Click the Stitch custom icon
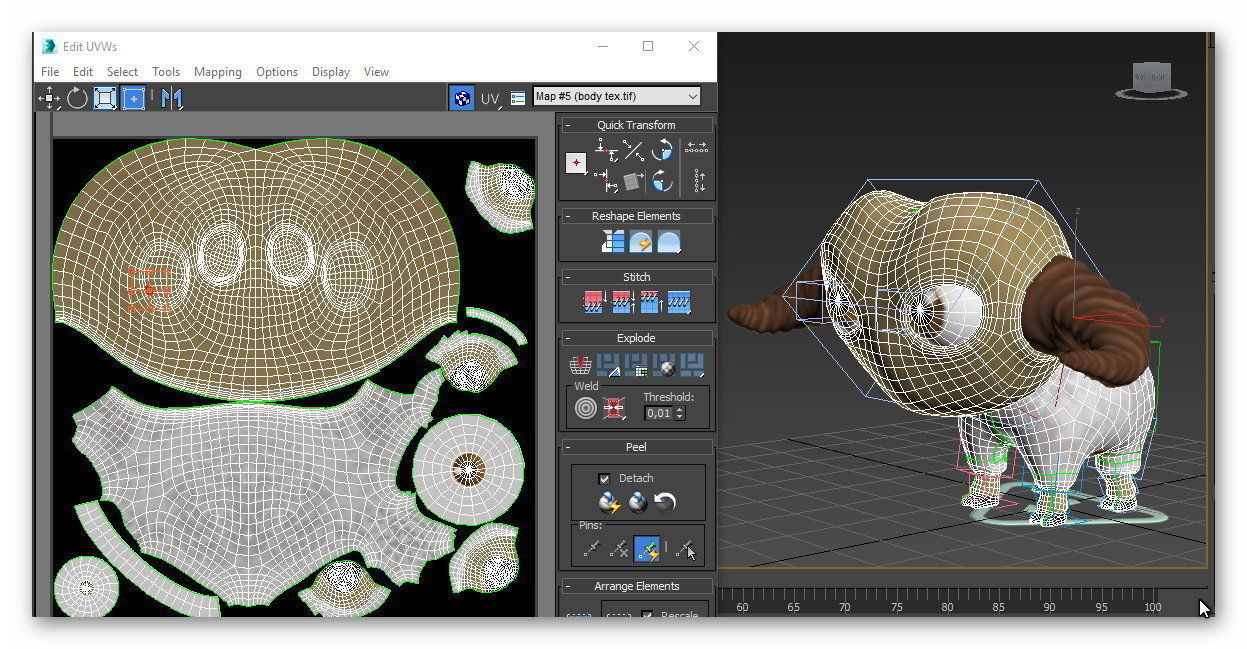 coord(678,302)
